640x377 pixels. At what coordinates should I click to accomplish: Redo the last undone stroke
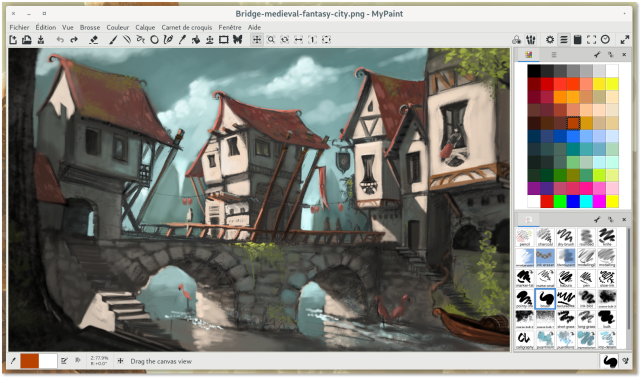[74, 40]
